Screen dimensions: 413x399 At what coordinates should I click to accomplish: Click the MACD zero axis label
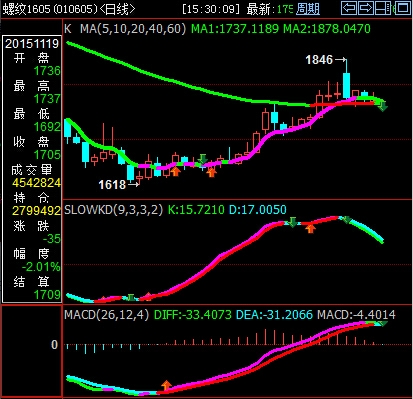54,345
